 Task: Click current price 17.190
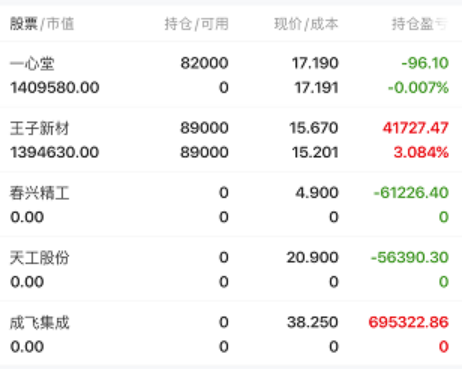315,63
